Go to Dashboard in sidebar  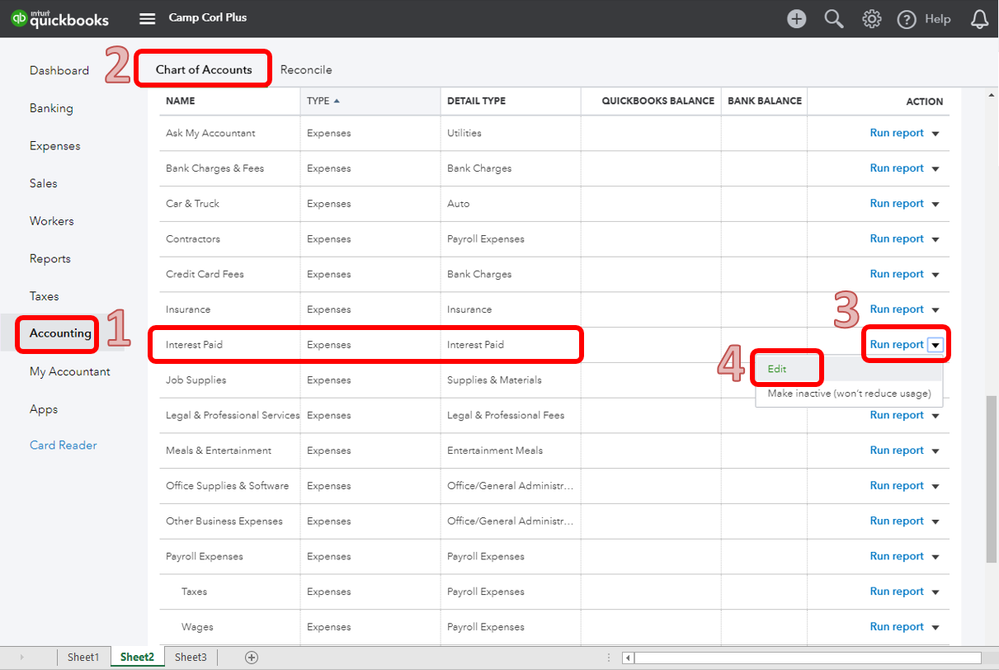pyautogui.click(x=59, y=70)
